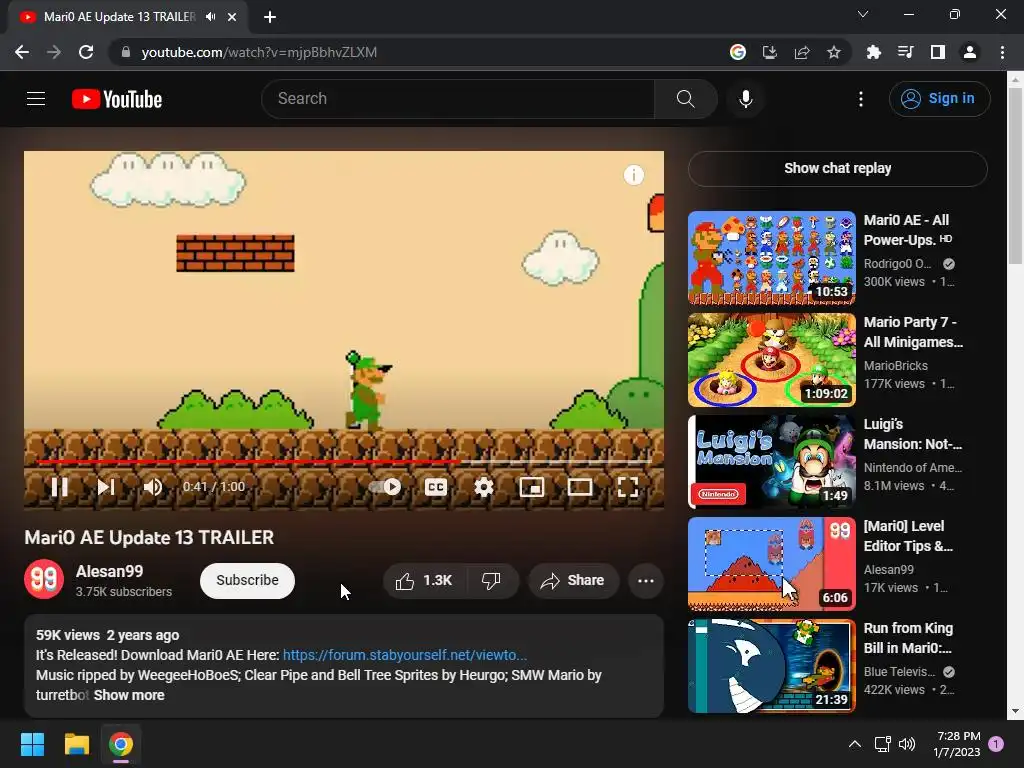Screen dimensions: 1024x768
Task: Click Luigi's Mansion video title text
Action: [x=912, y=434]
